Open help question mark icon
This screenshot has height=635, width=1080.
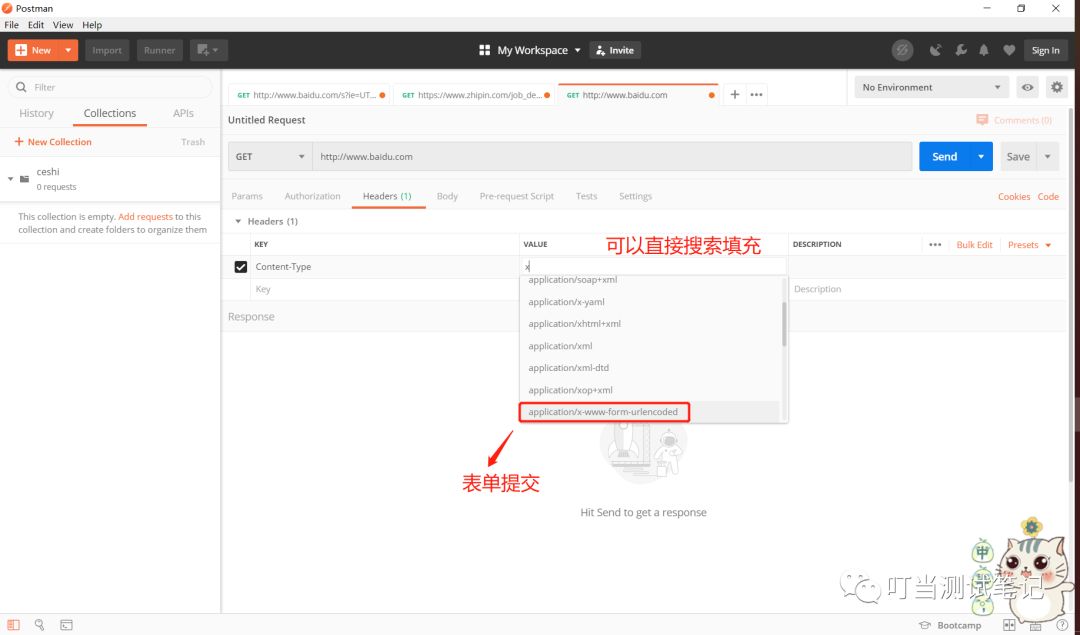click(1061, 625)
